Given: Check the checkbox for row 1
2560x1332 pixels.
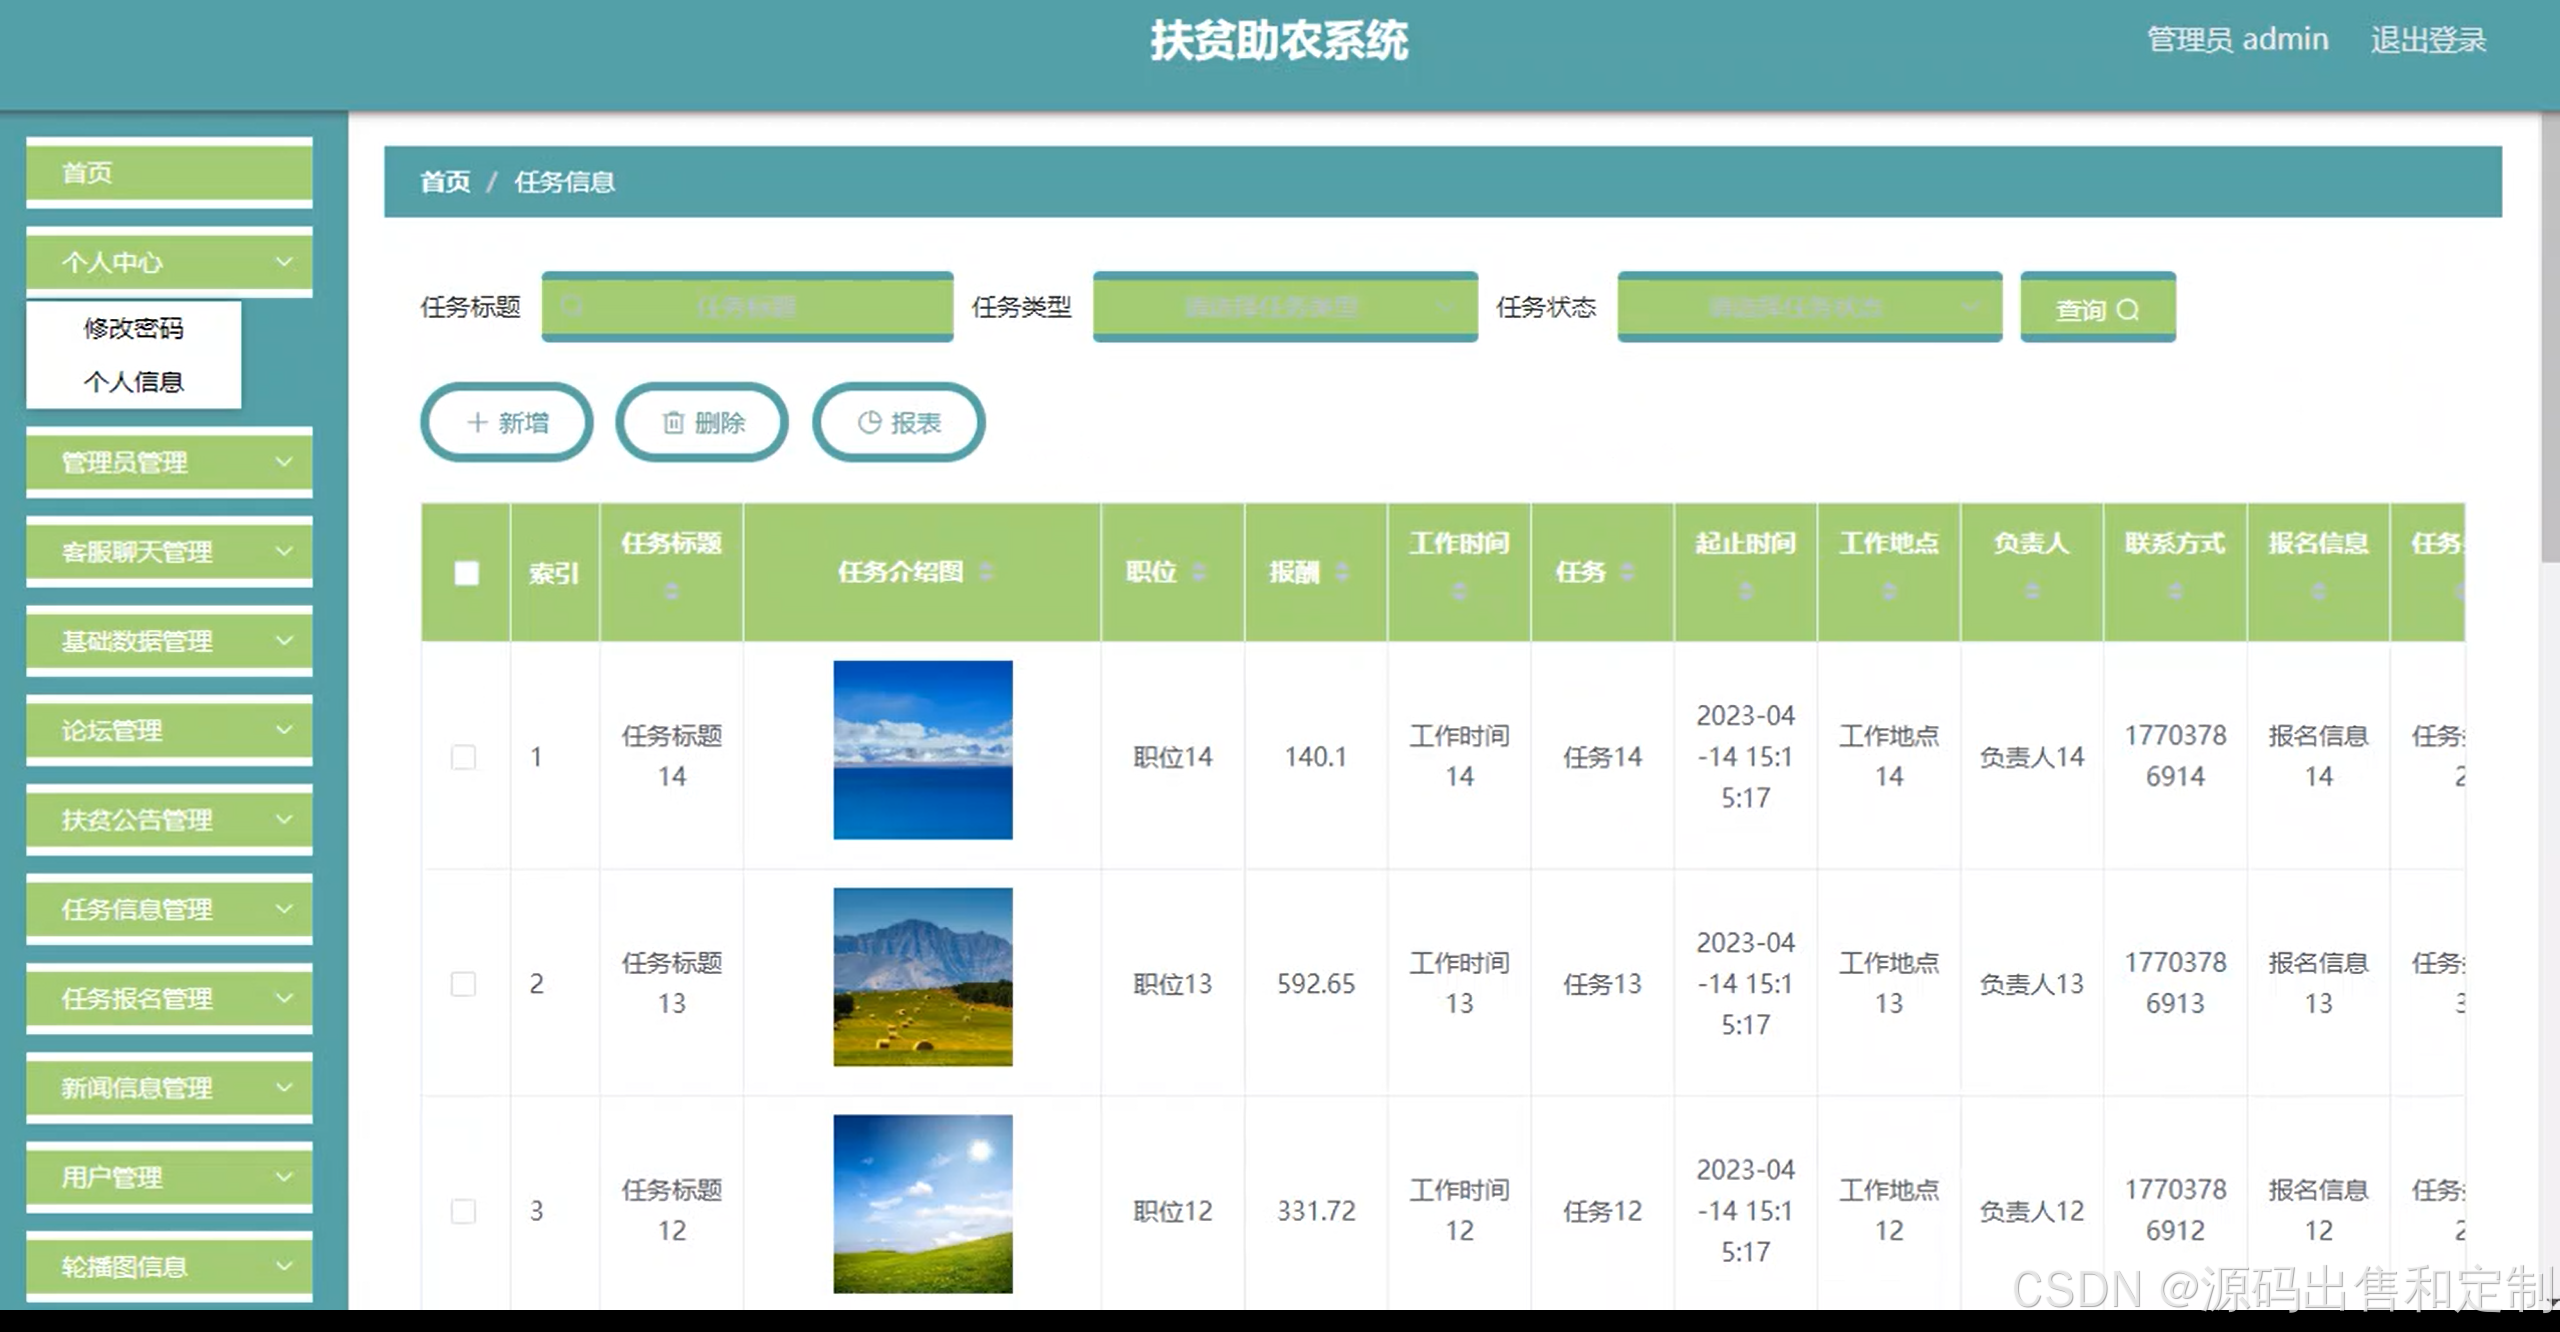Looking at the screenshot, I should coord(464,757).
